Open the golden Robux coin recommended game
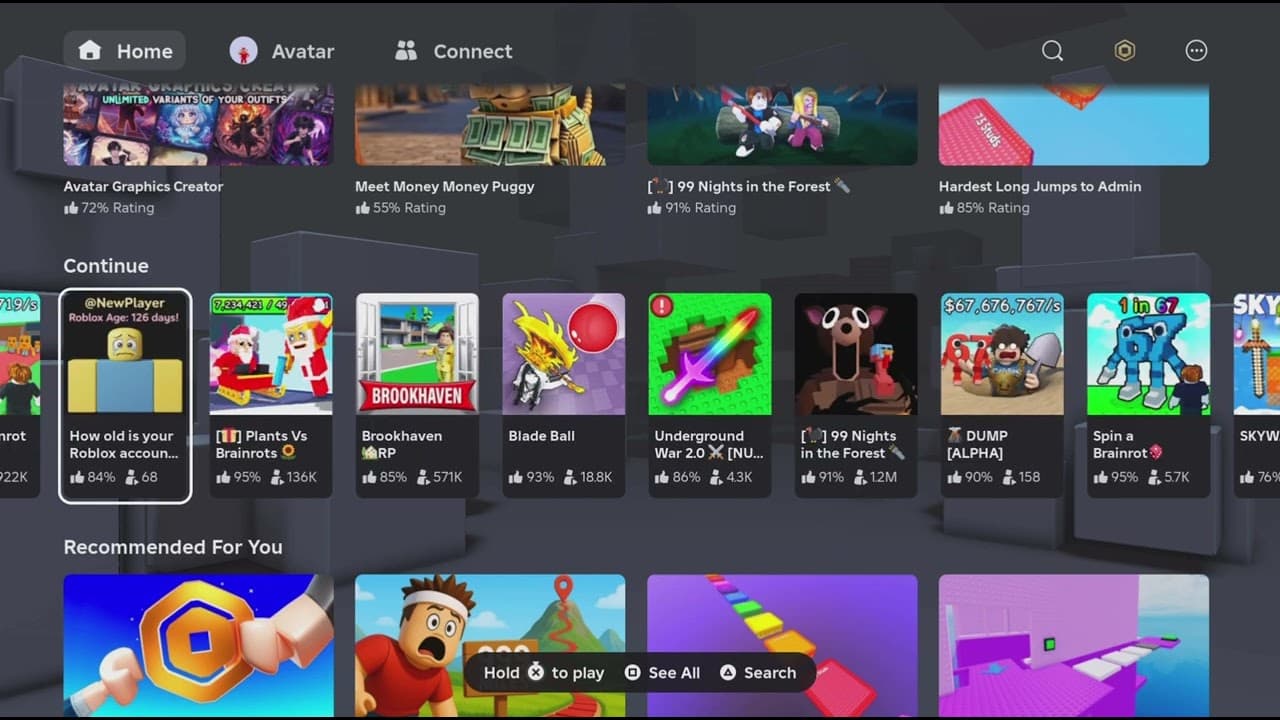 pos(198,645)
